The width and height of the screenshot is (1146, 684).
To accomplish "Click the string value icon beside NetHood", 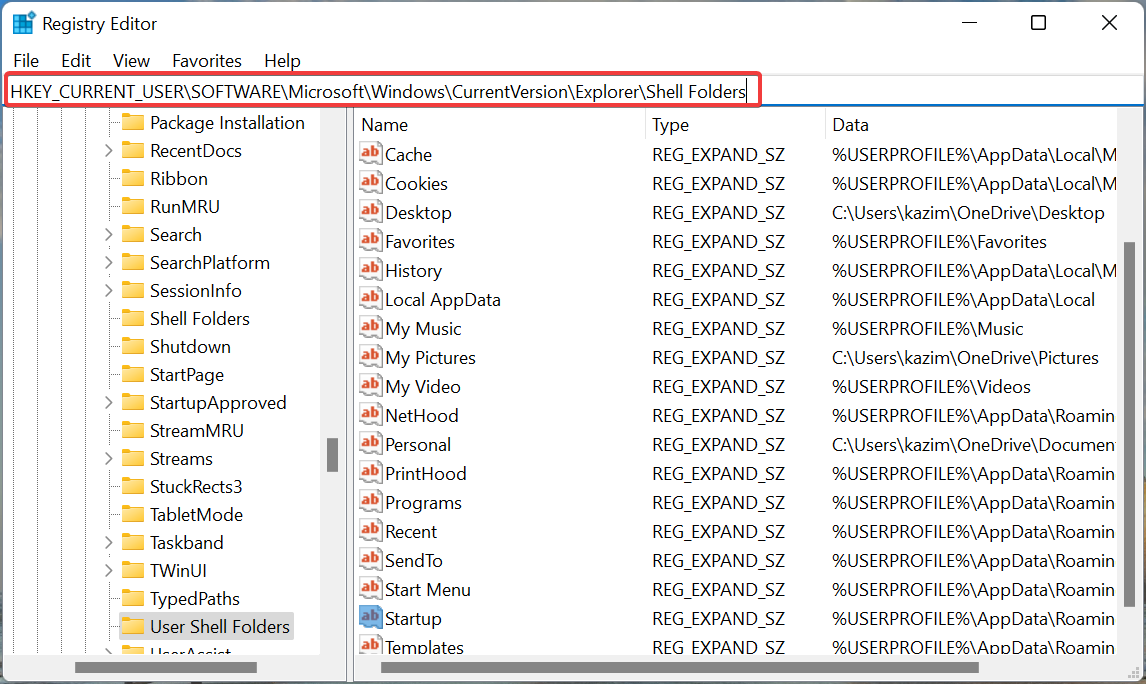I will pos(371,414).
